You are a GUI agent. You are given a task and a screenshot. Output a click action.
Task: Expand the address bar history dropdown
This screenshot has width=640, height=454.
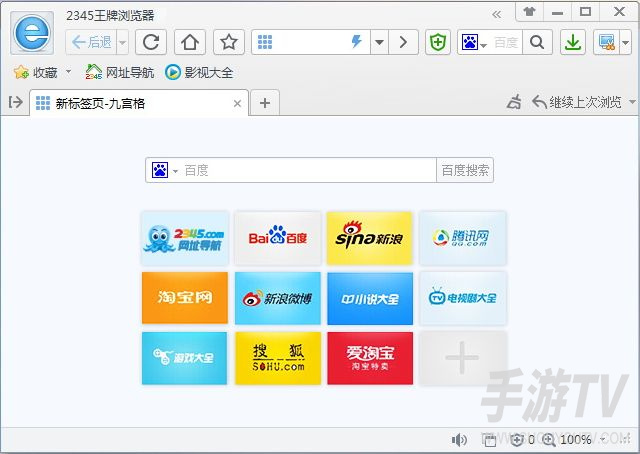[379, 42]
